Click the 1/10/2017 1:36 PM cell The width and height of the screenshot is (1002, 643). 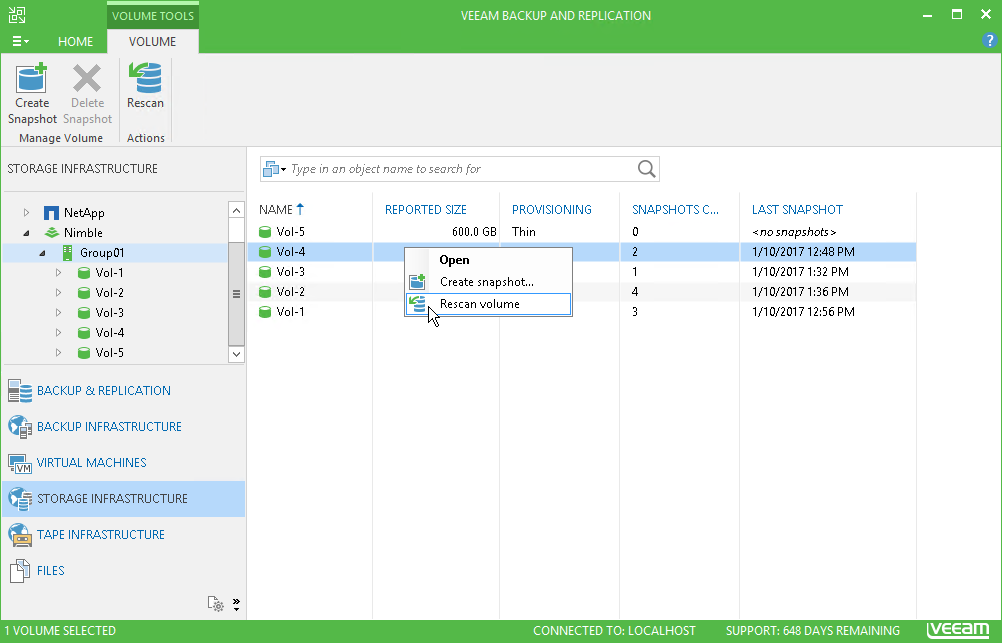click(800, 291)
